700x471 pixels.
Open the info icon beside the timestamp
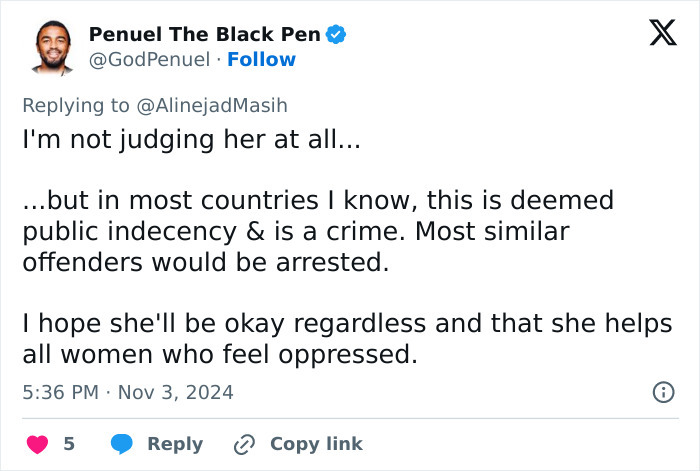pyautogui.click(x=663, y=392)
